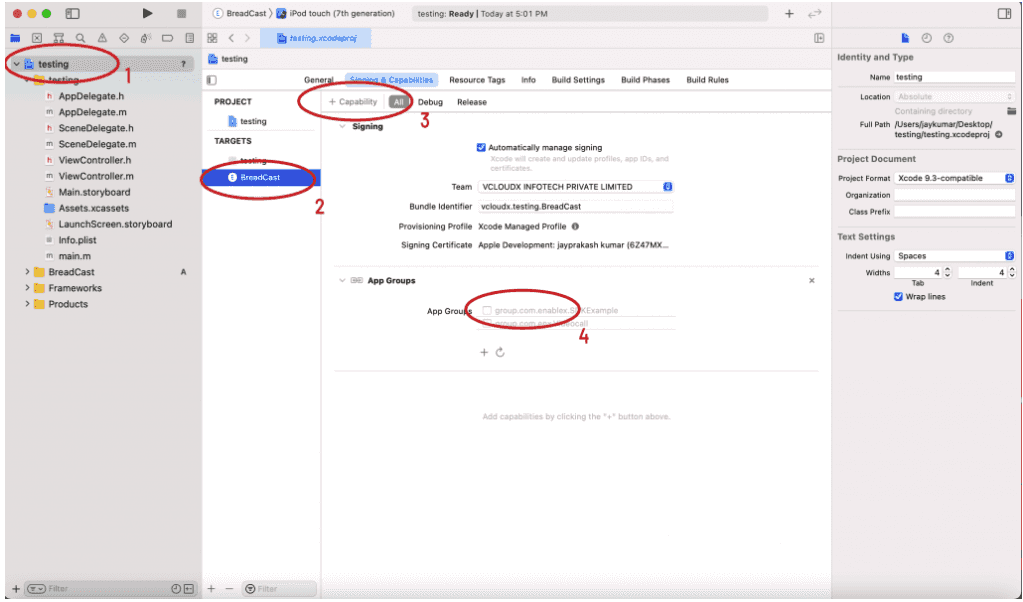This screenshot has height=602, width=1023.
Task: Collapse the testing project in navigator
Action: tap(16, 64)
